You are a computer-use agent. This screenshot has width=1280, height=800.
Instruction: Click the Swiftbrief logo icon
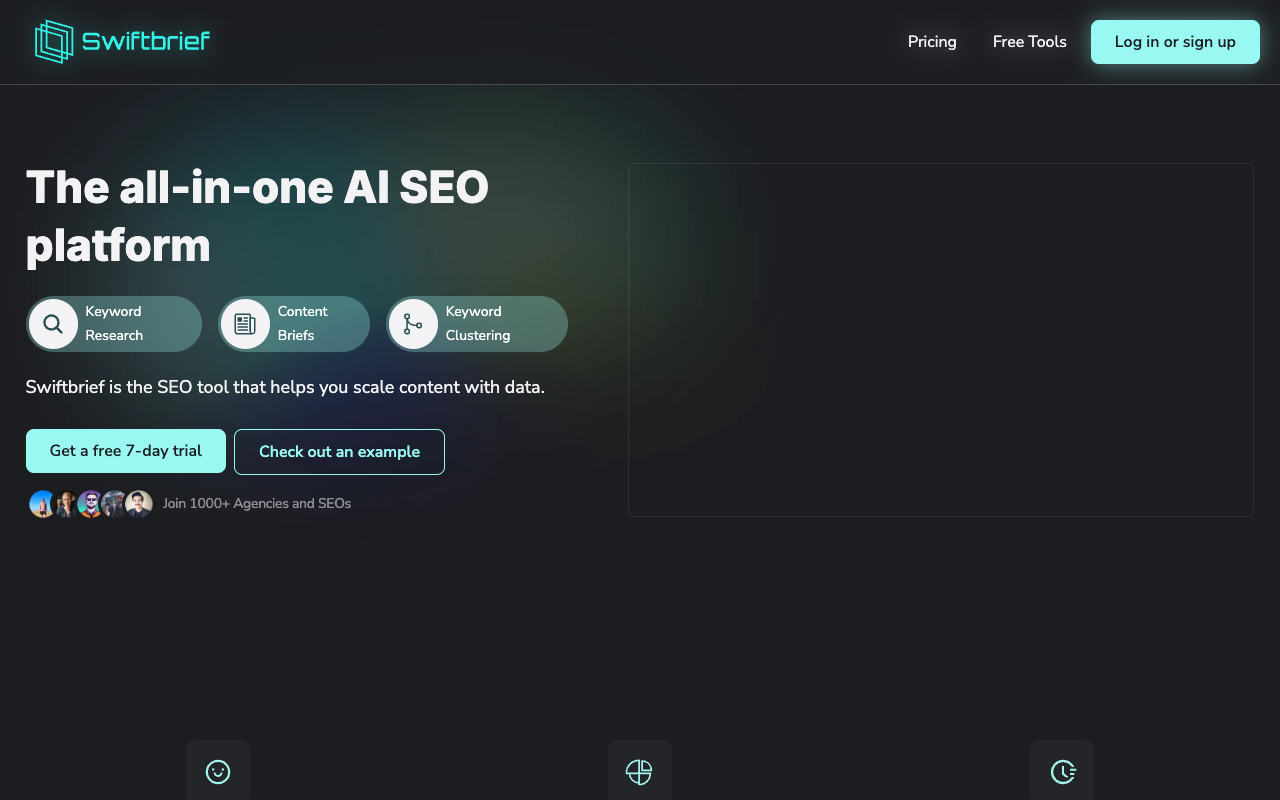(54, 42)
